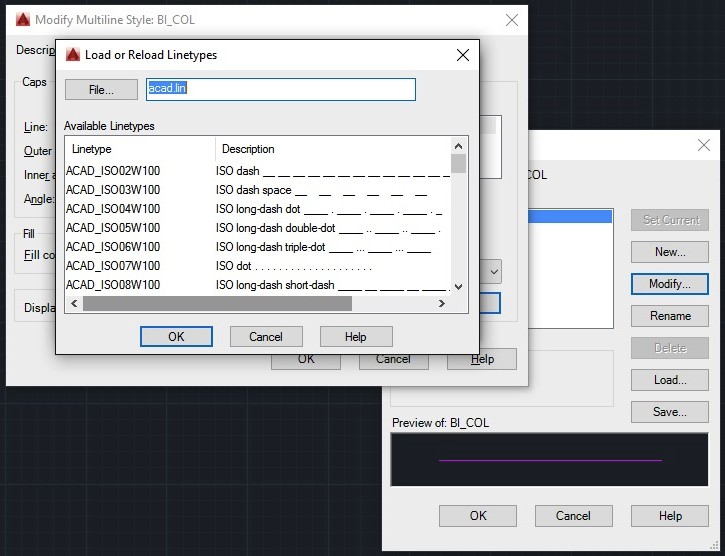725x556 pixels.
Task: Click the horizontal scroll left arrow
Action: [x=74, y=303]
